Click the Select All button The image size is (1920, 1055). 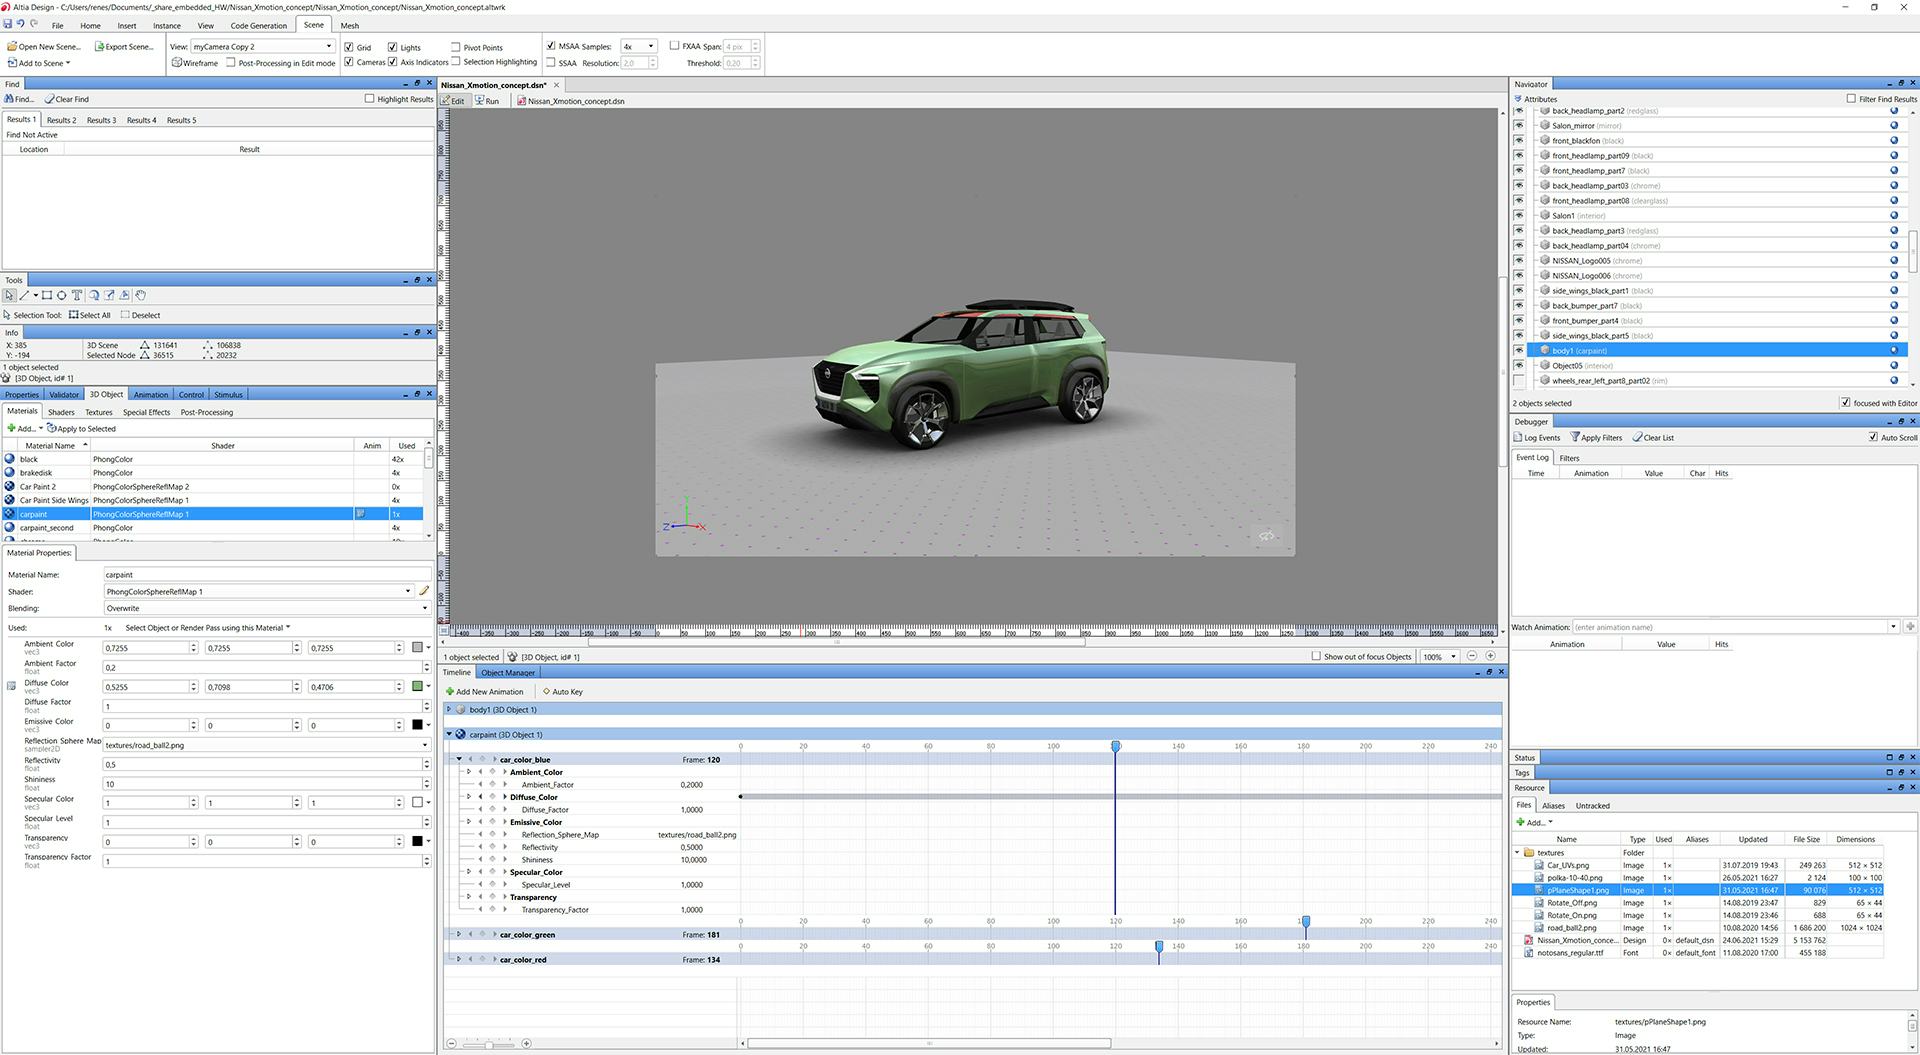pos(90,315)
